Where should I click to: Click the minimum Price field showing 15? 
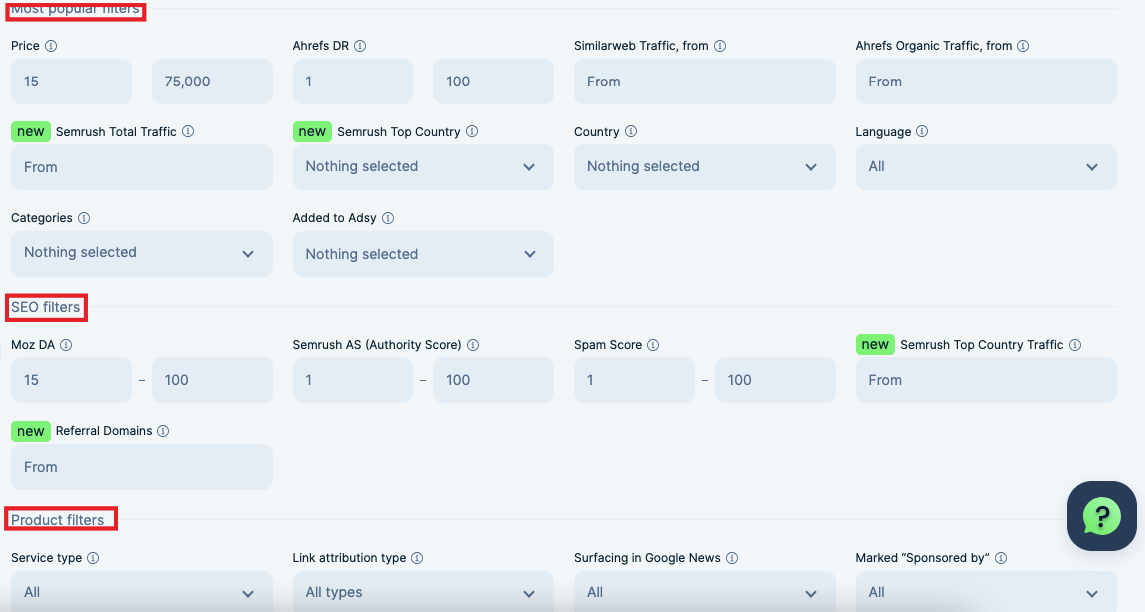tap(71, 81)
